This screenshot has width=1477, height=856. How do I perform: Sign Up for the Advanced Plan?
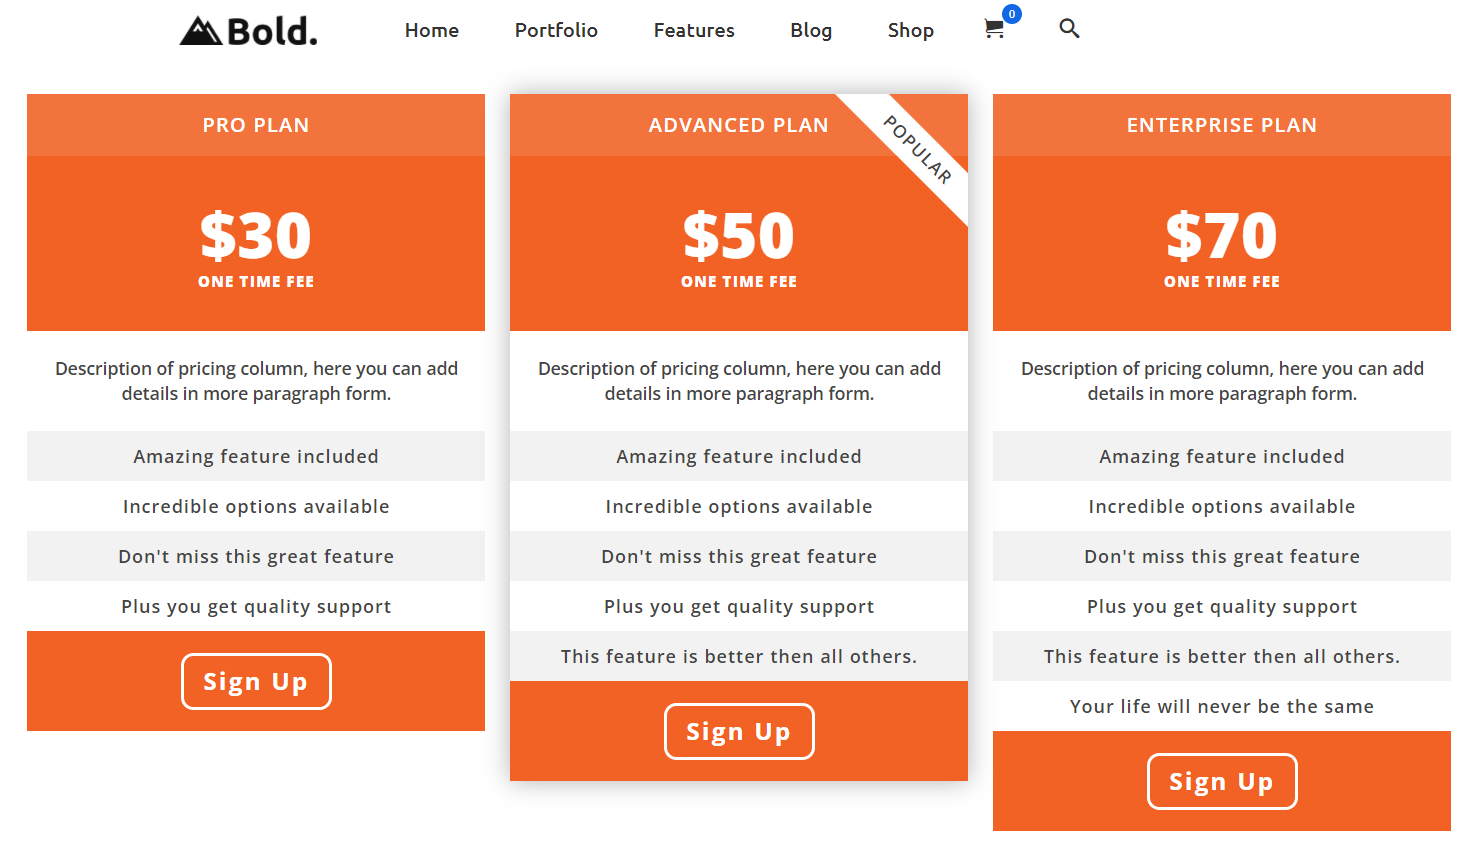click(x=739, y=731)
